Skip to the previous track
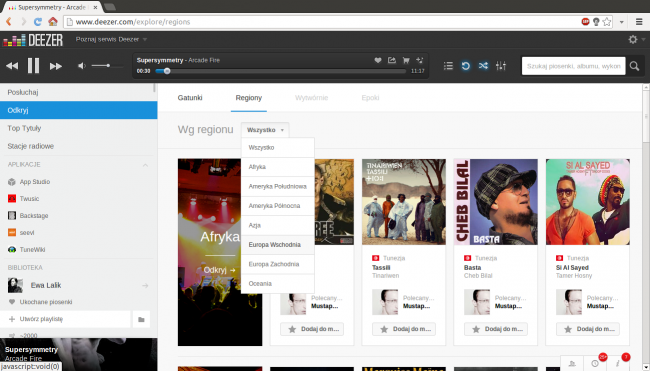Screen dimensions: 650x371 tap(12, 66)
